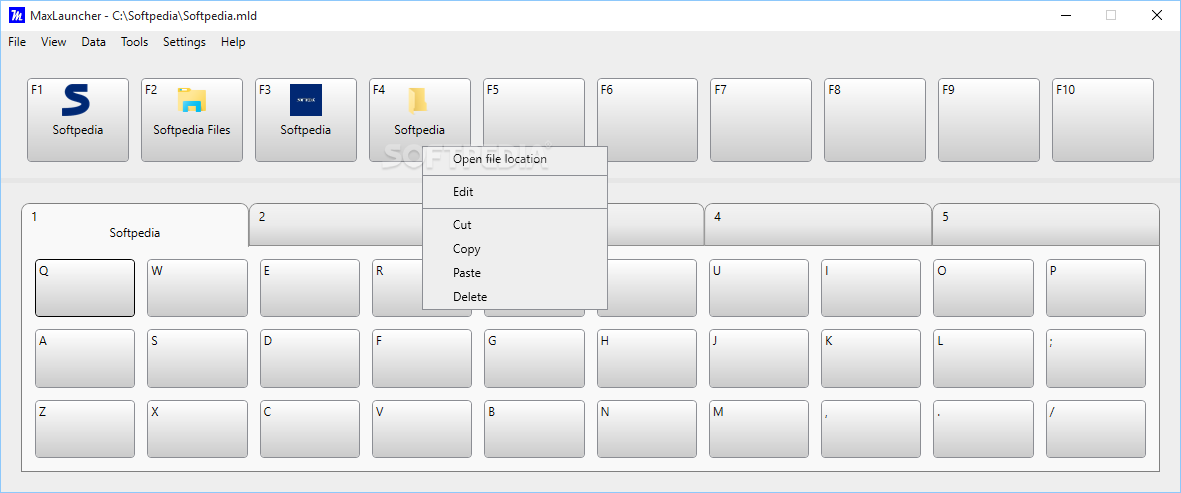The height and width of the screenshot is (493, 1181).
Task: Click the F3 dark blue Softpedia icon
Action: tap(306, 99)
